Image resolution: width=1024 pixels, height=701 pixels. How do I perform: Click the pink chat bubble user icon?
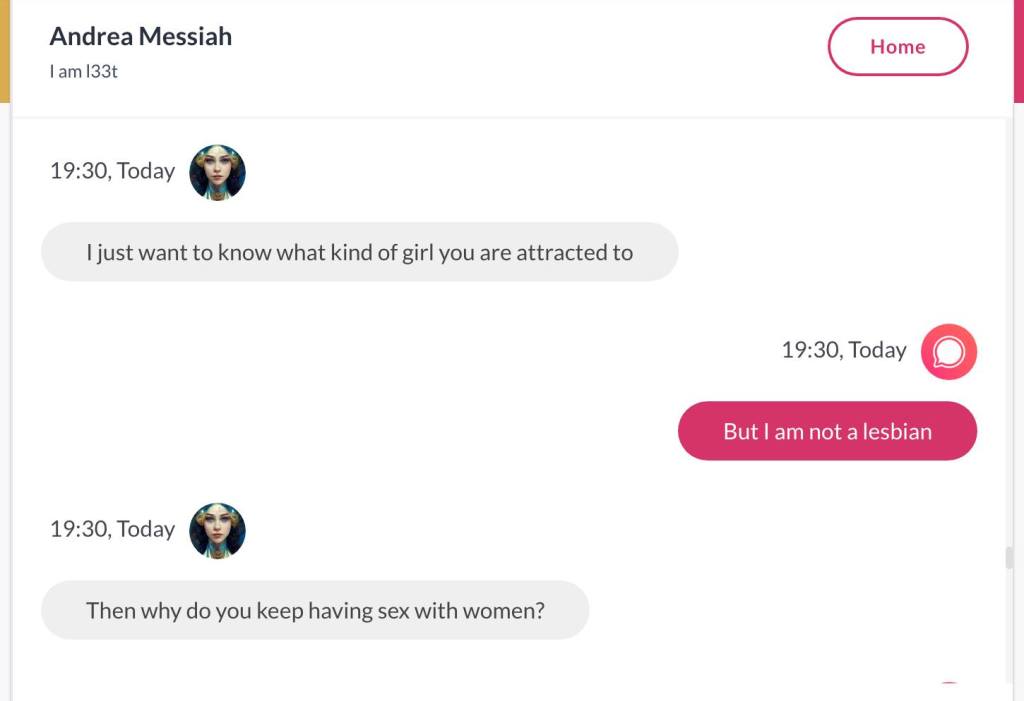948,351
